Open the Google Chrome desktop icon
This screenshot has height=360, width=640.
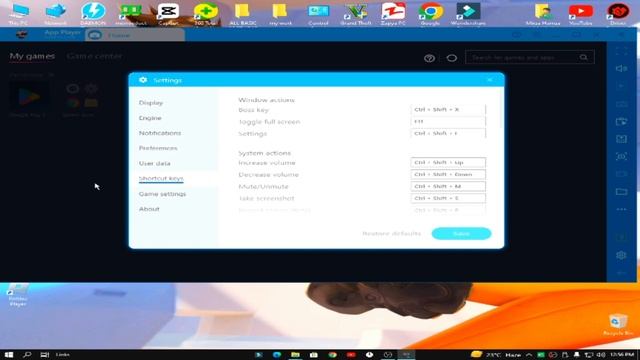(431, 13)
